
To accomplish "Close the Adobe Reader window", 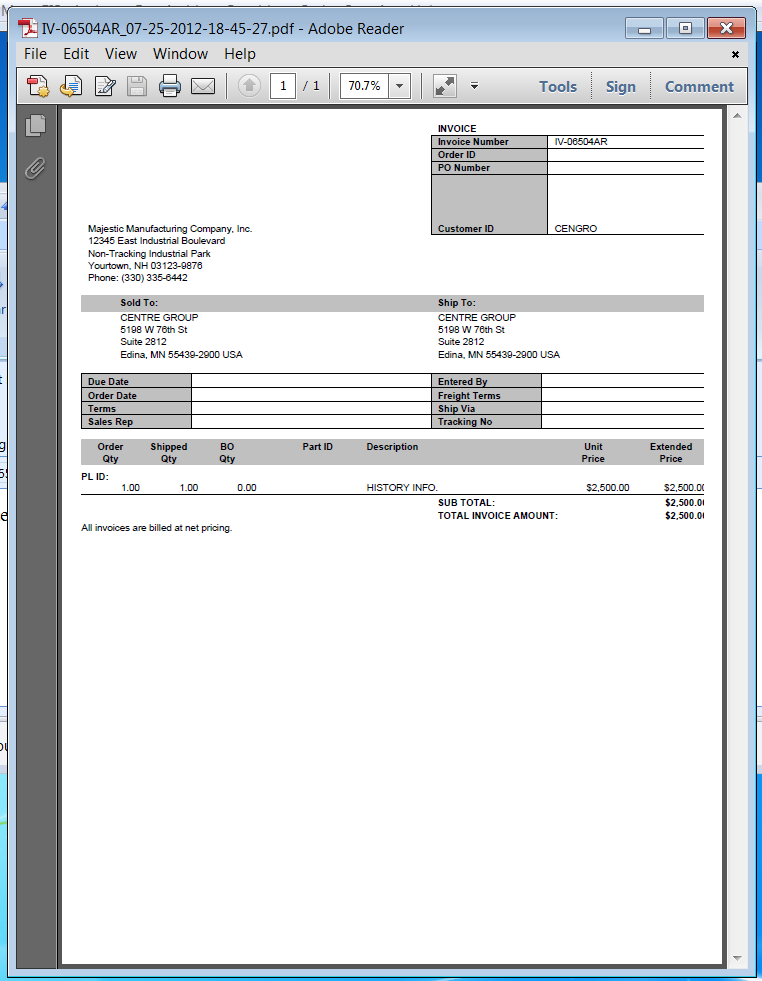I will (726, 28).
